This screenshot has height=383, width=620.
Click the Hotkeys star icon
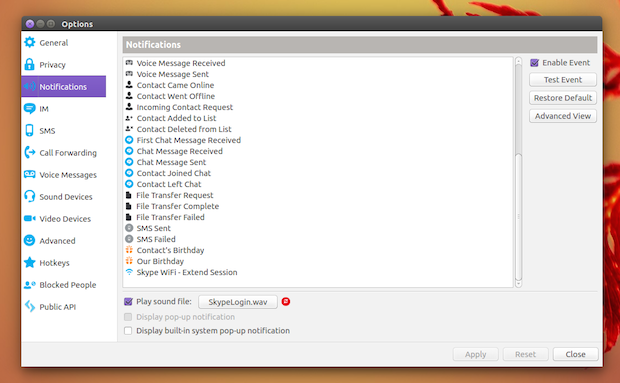[x=30, y=262]
